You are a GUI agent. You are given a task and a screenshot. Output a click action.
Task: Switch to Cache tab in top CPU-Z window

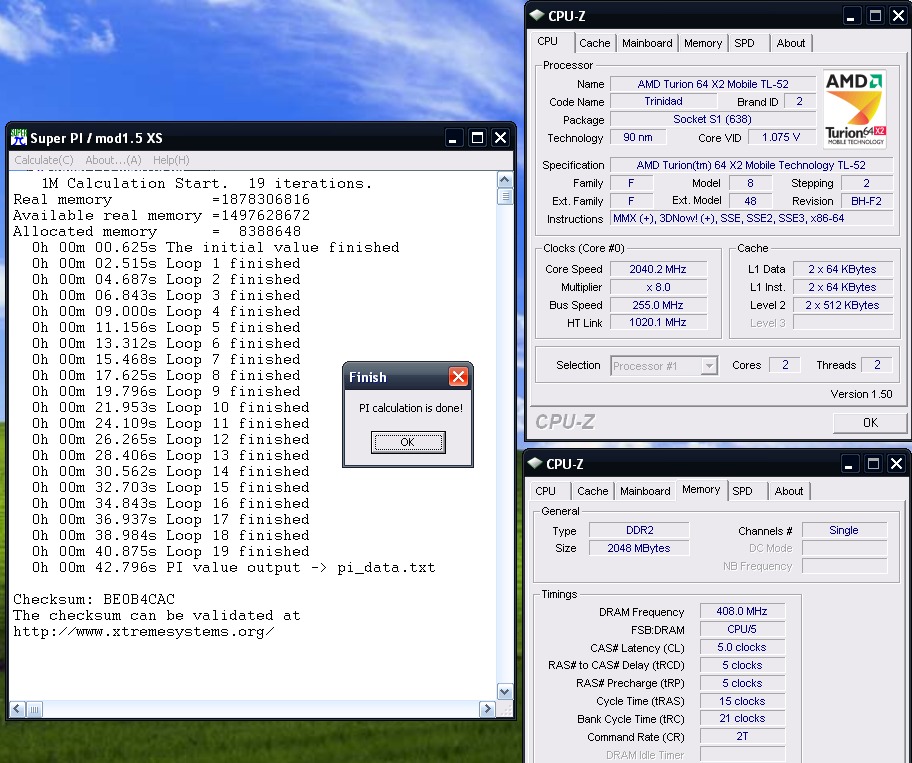[x=594, y=43]
